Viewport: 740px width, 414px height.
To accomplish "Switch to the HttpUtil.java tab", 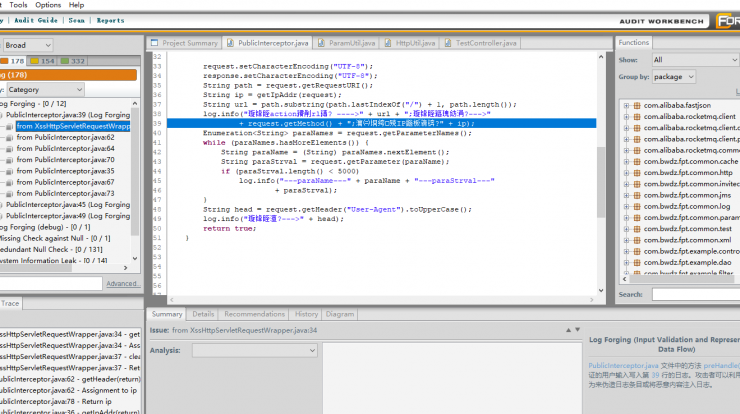I will click(410, 43).
